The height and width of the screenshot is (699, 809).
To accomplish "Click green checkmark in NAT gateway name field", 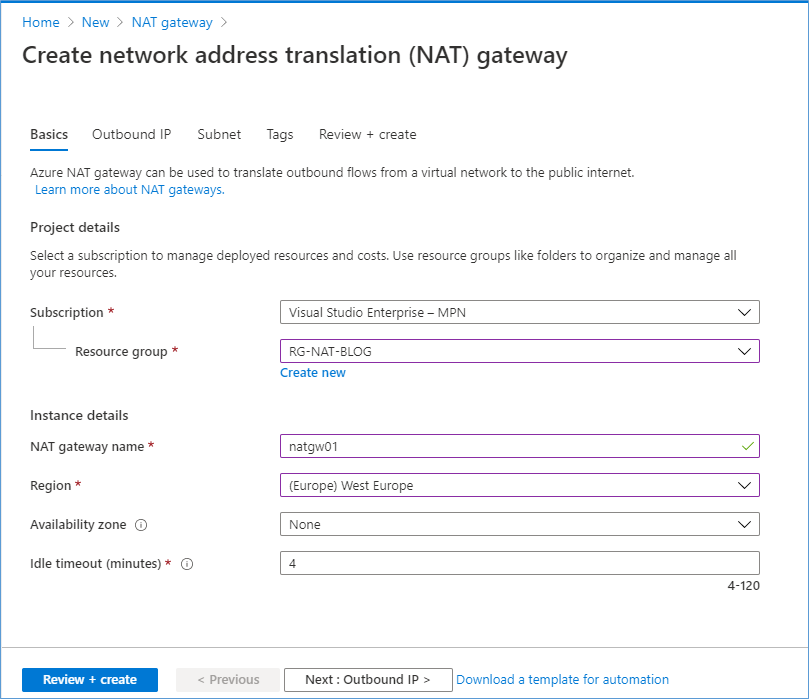I will point(747,446).
